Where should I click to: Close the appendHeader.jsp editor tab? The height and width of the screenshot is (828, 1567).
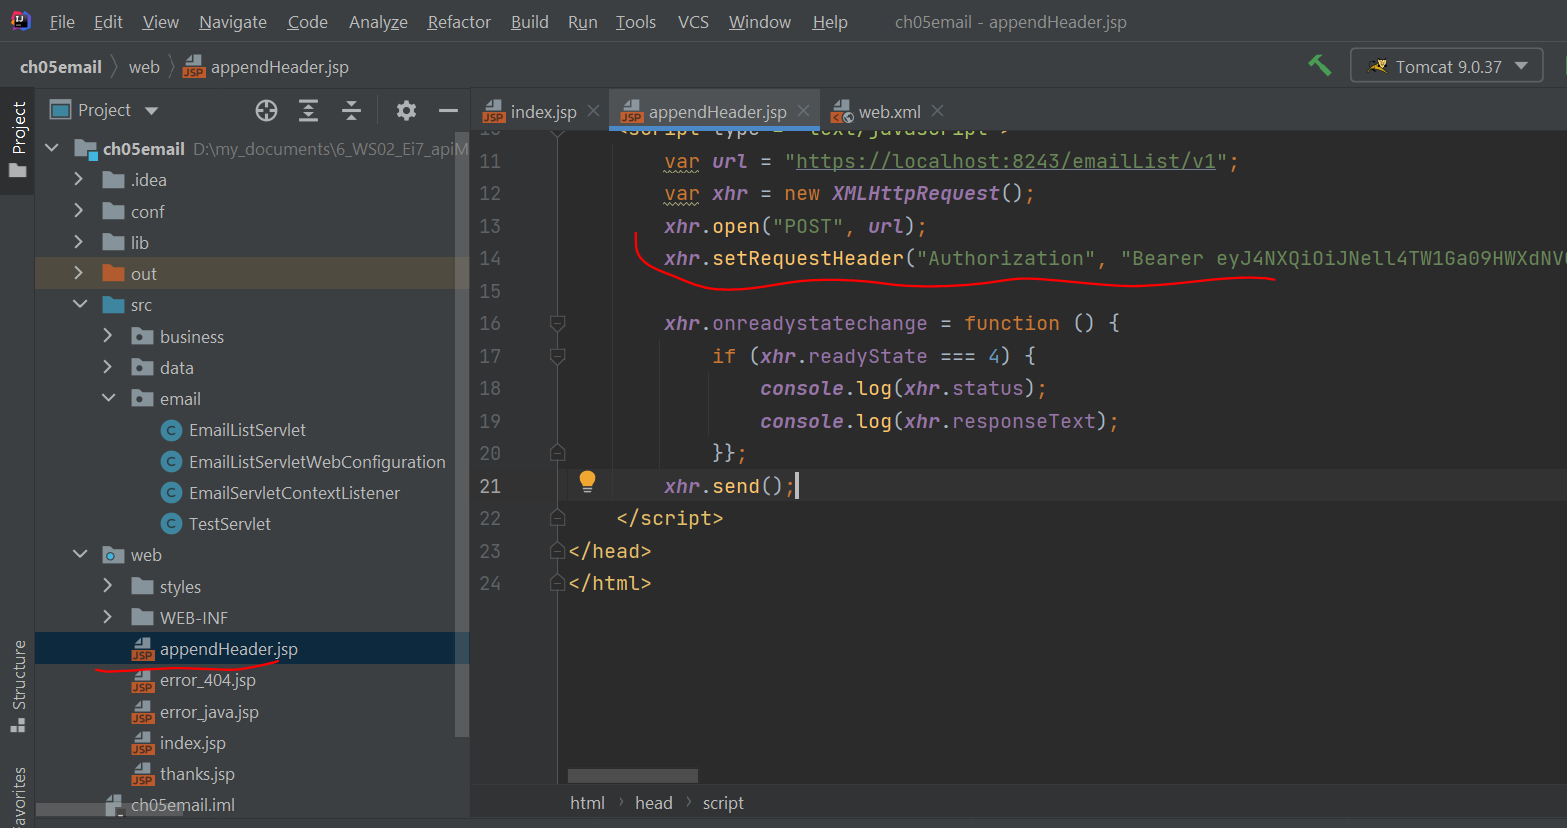click(803, 111)
